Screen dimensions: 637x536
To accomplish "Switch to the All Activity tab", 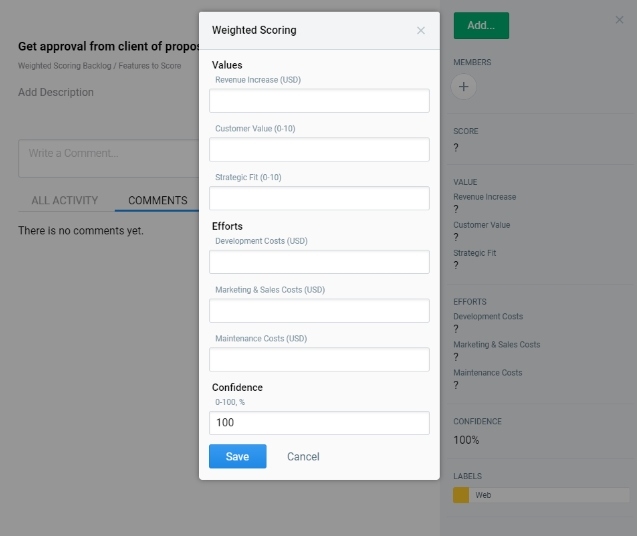I will pyautogui.click(x=65, y=200).
